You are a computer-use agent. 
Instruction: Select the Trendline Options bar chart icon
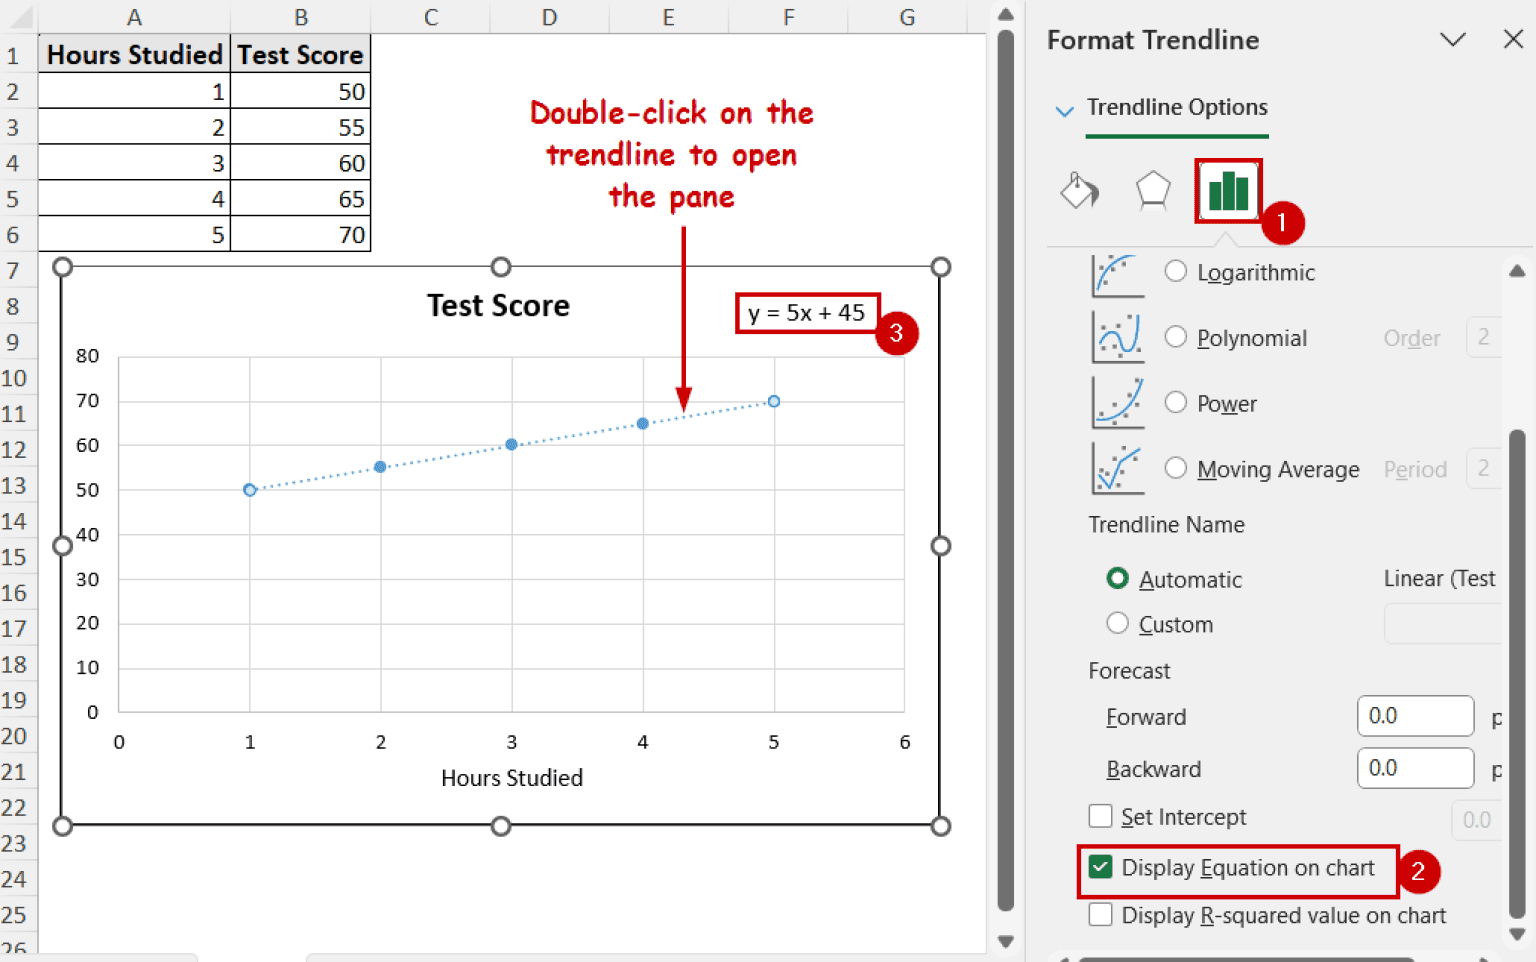coord(1228,190)
